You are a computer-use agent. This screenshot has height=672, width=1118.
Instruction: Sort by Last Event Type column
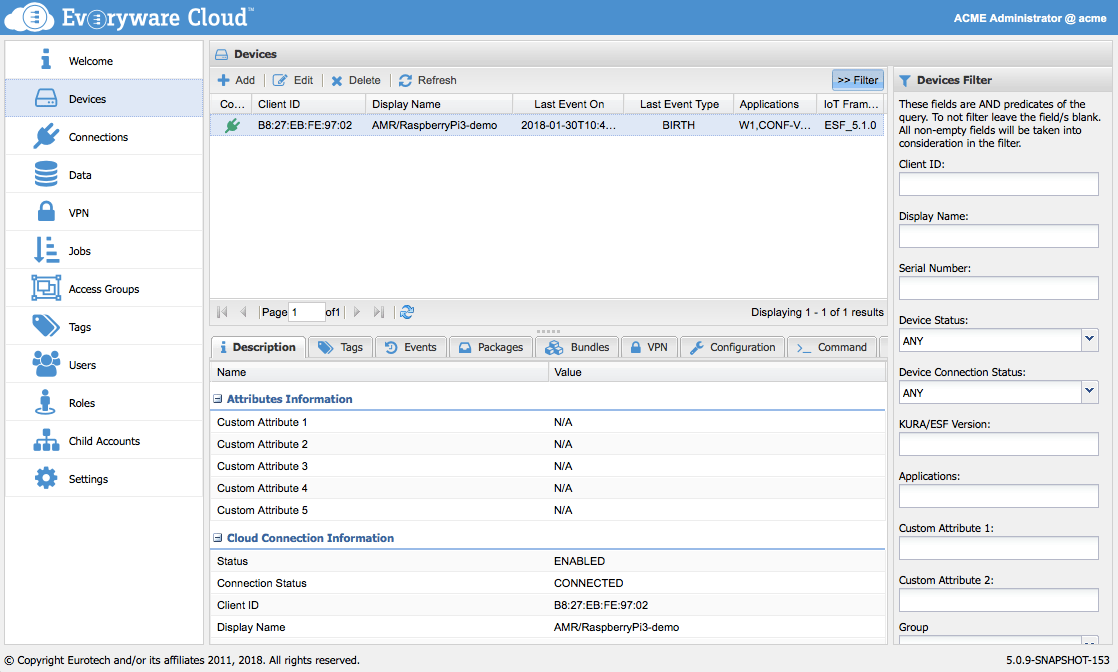pyautogui.click(x=679, y=104)
